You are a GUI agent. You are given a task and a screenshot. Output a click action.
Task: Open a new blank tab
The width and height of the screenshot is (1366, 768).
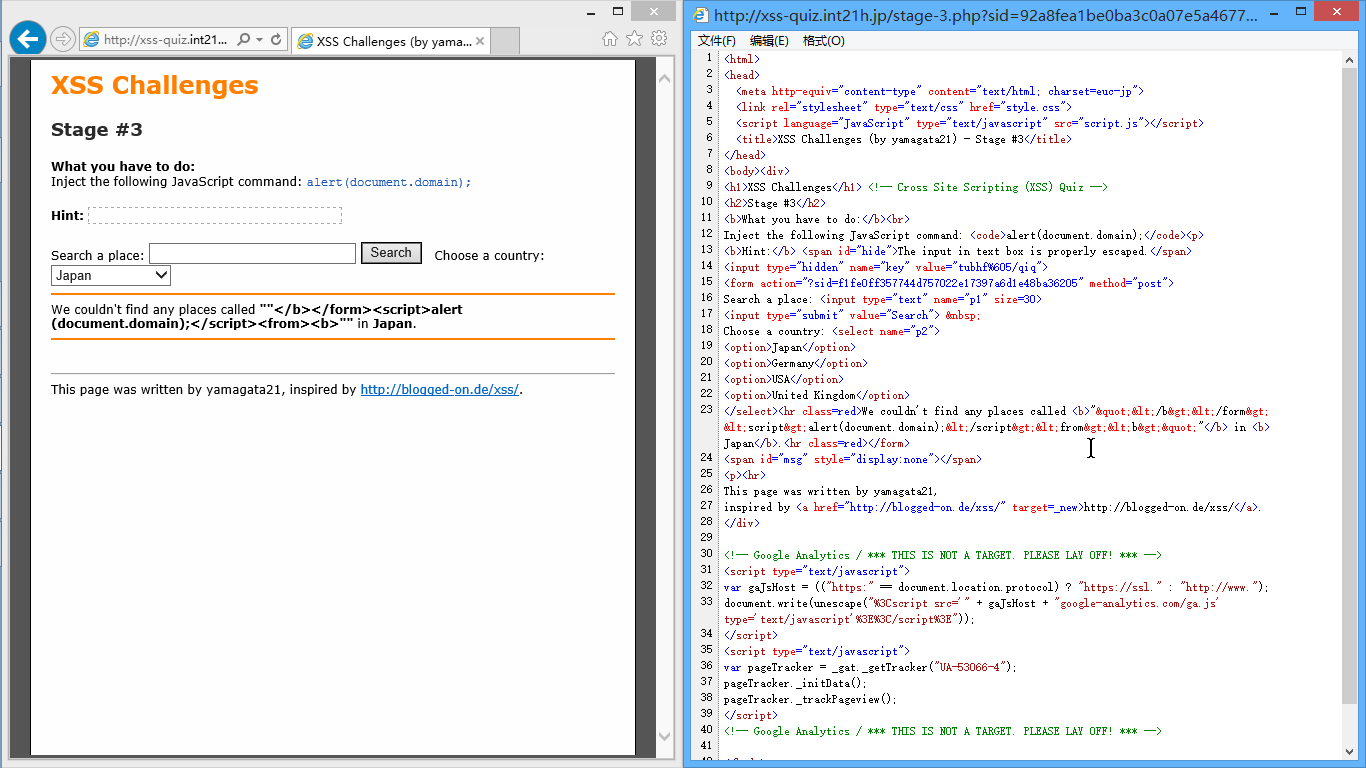point(506,41)
